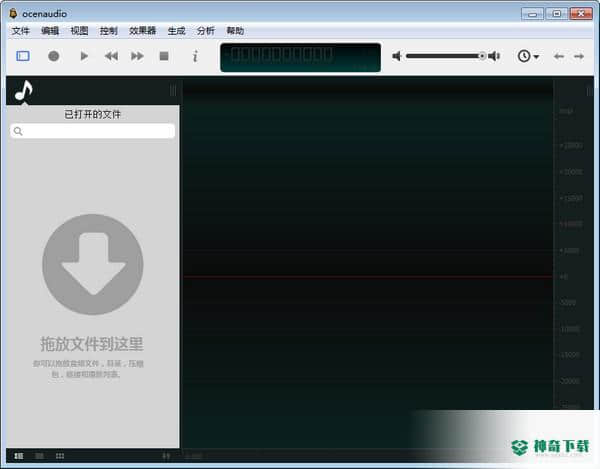This screenshot has width=600, height=469.
Task: Open the 文件 menu
Action: [x=20, y=31]
